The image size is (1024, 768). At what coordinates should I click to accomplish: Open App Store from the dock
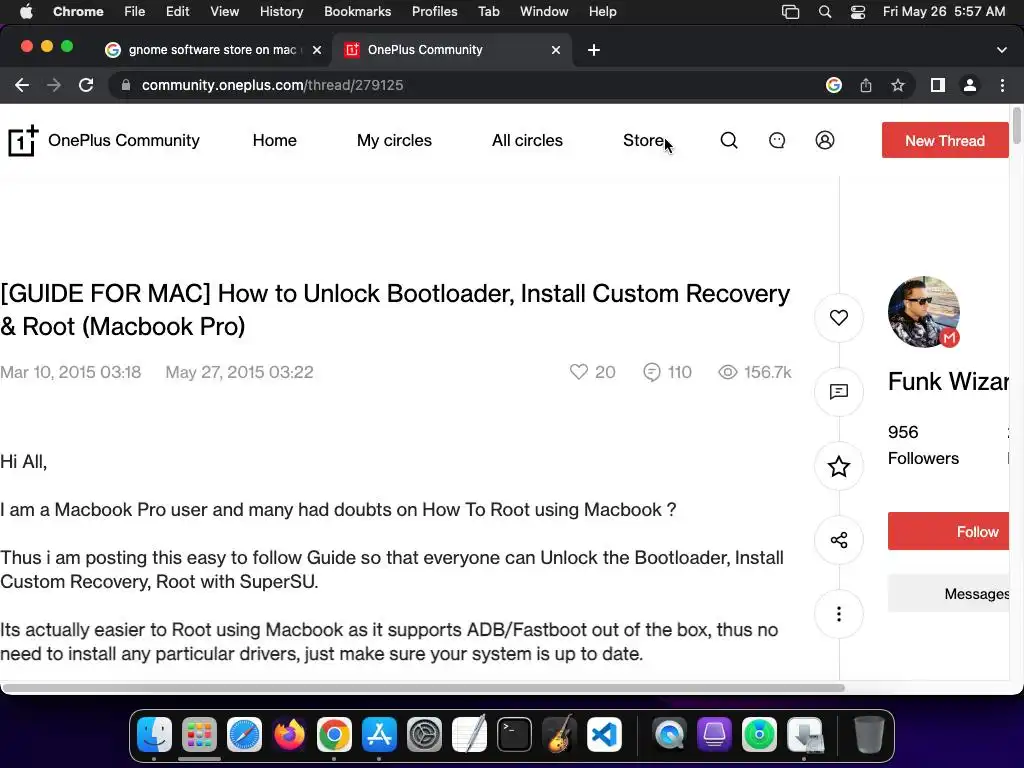pos(379,735)
